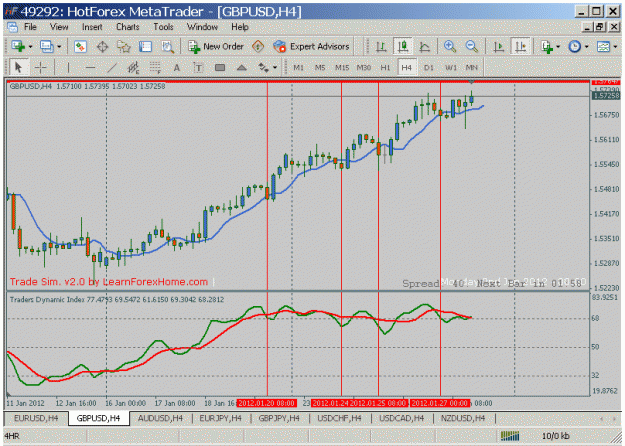Viewport: 625px width, 446px height.
Task: Launch the Strategy Tester magnifier icon
Action: tap(167, 47)
